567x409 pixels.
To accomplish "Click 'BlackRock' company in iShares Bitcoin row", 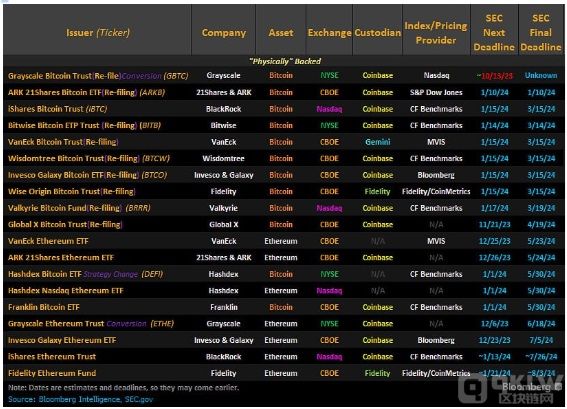I will pyautogui.click(x=223, y=109).
